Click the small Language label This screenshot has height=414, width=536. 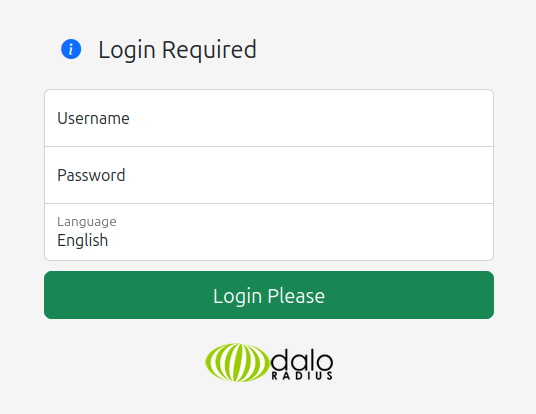[87, 222]
